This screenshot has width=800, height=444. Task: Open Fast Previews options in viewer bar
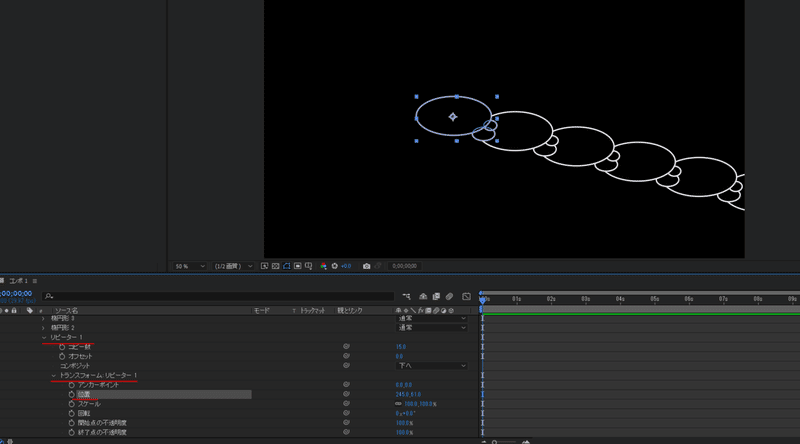click(x=264, y=266)
